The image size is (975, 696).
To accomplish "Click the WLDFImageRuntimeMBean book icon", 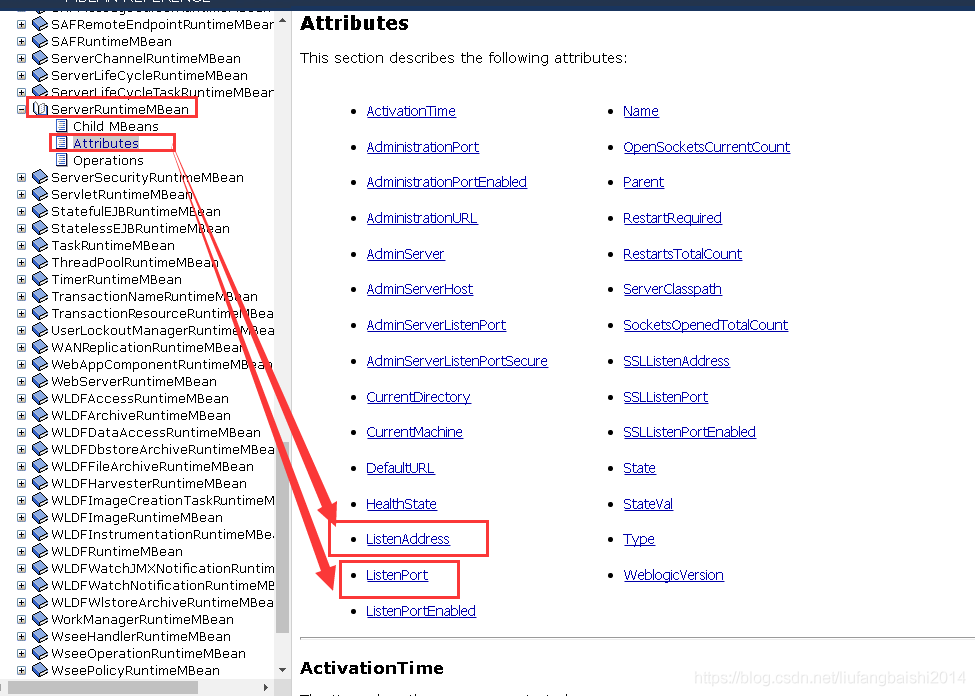I will [40, 517].
